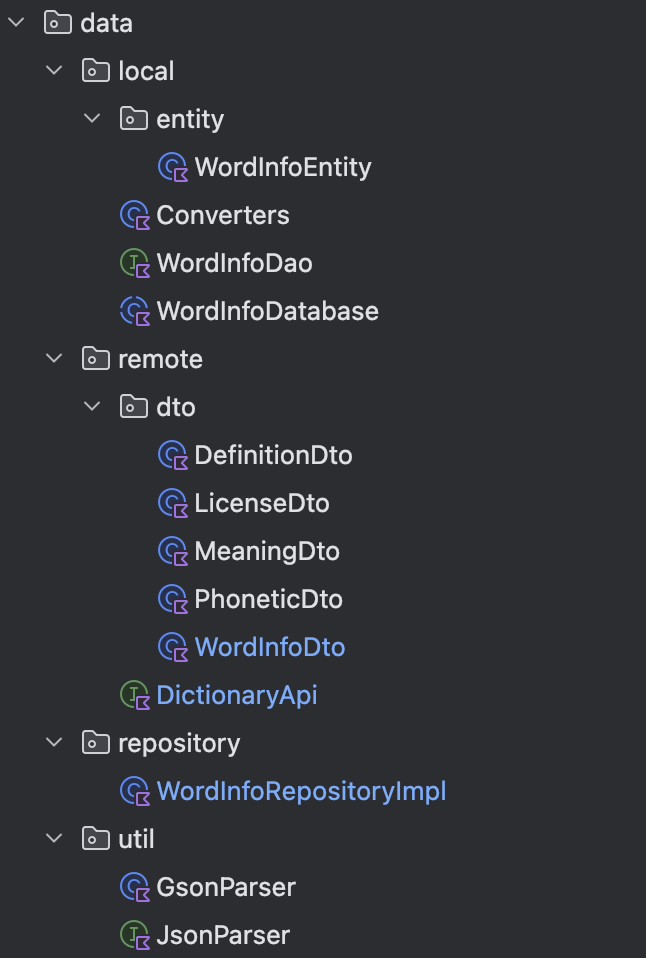The height and width of the screenshot is (958, 646).
Task: Click the Converters class icon
Action: pos(134,215)
